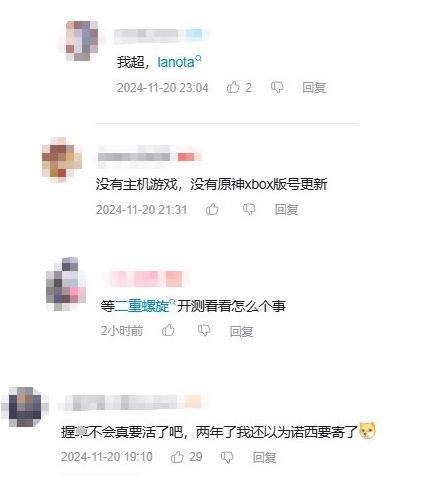
Task: Open avatar of the lanota commenter
Action: [x=82, y=41]
